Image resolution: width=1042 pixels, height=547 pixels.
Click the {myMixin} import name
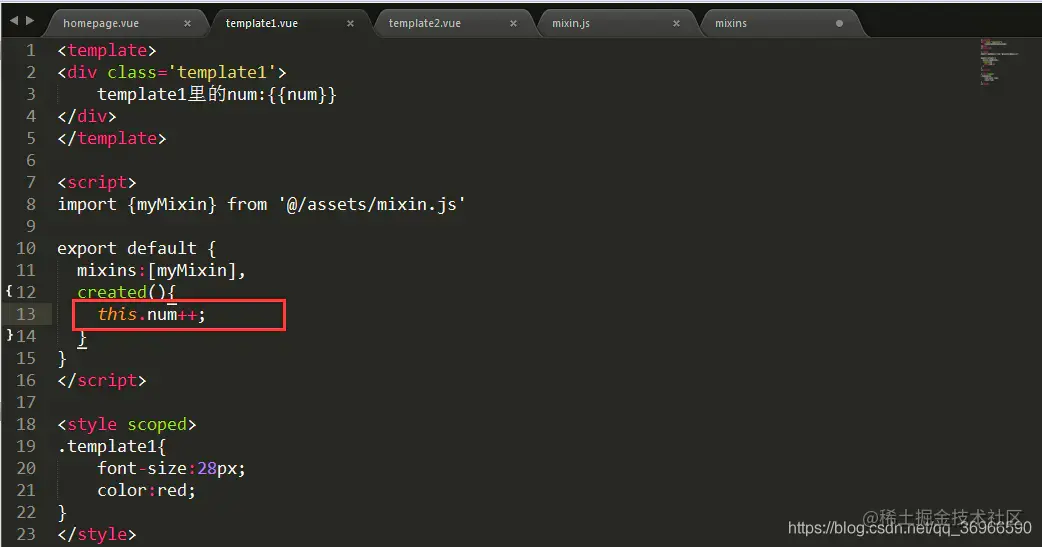pos(172,204)
